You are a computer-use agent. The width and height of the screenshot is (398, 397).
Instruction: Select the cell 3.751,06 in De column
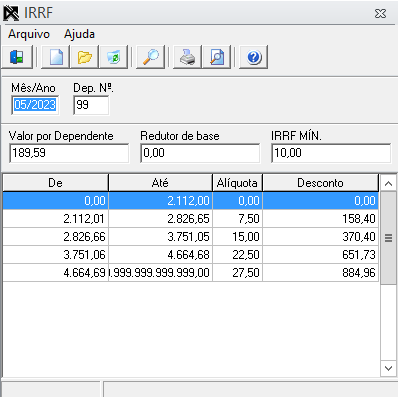pos(56,255)
